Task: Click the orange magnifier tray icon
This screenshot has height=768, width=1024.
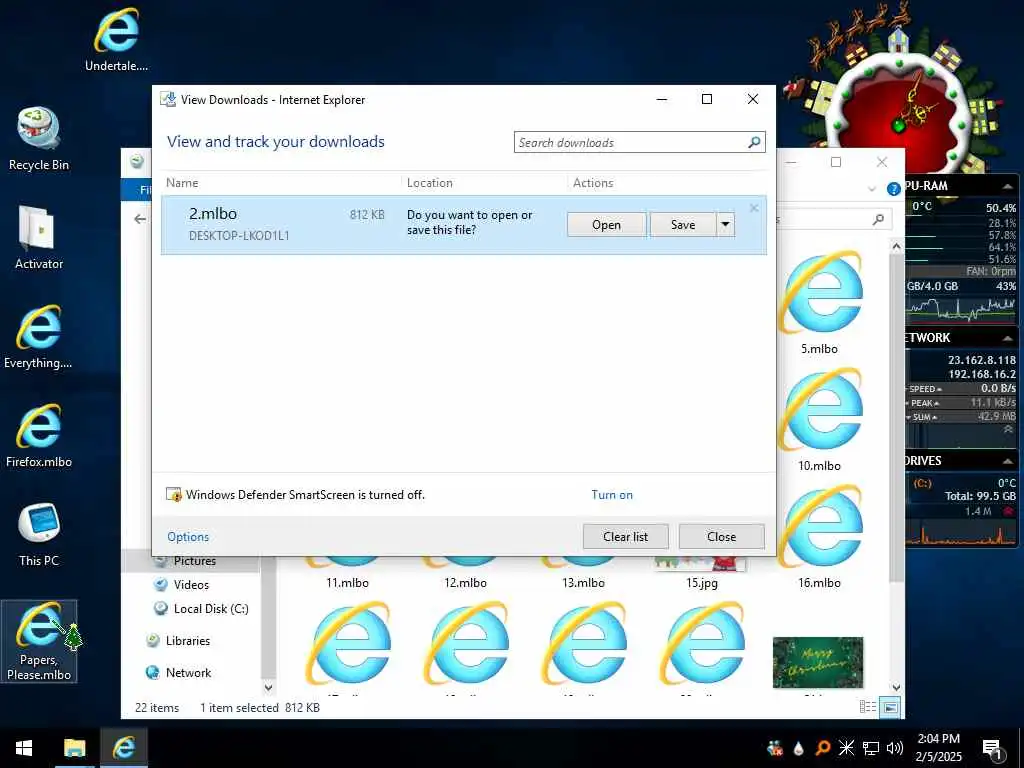Action: [823, 748]
